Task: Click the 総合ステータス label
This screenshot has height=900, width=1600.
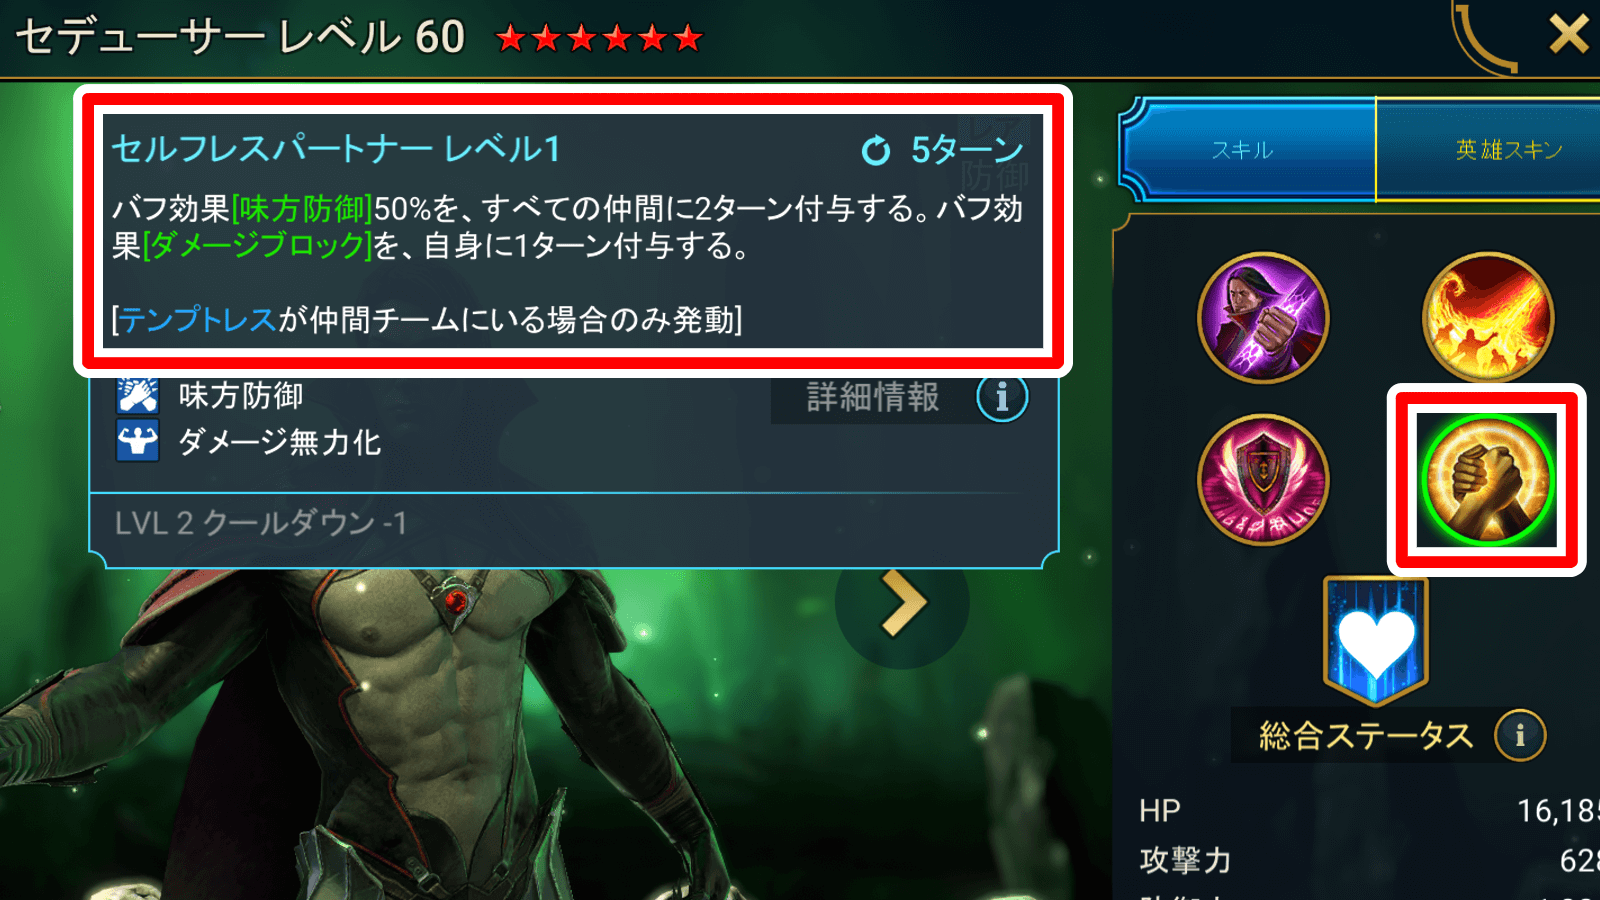Action: (1366, 736)
